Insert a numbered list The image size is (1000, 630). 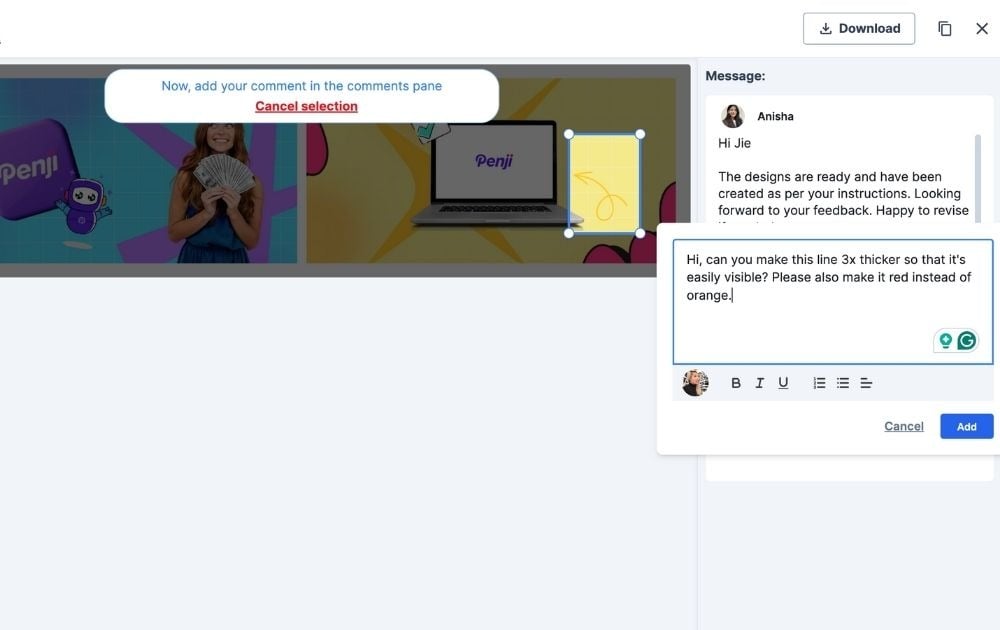[x=819, y=383]
